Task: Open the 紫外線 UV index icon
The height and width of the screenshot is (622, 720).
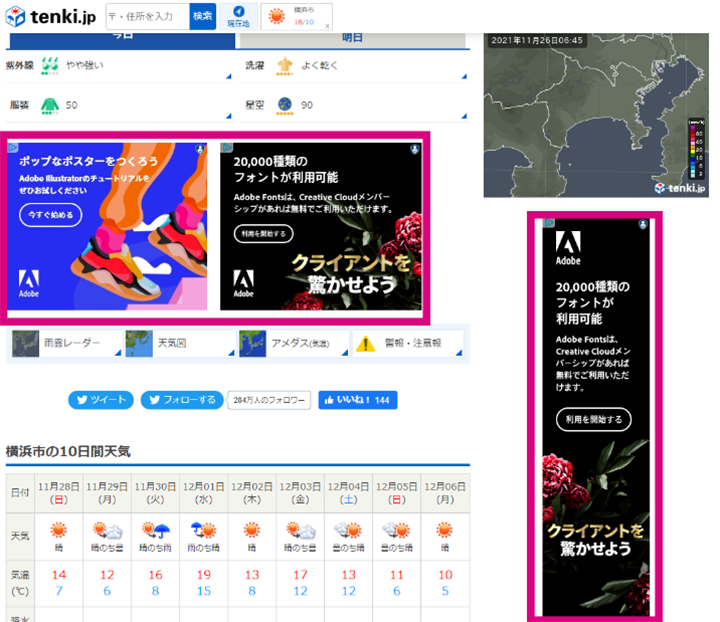Action: (50, 66)
